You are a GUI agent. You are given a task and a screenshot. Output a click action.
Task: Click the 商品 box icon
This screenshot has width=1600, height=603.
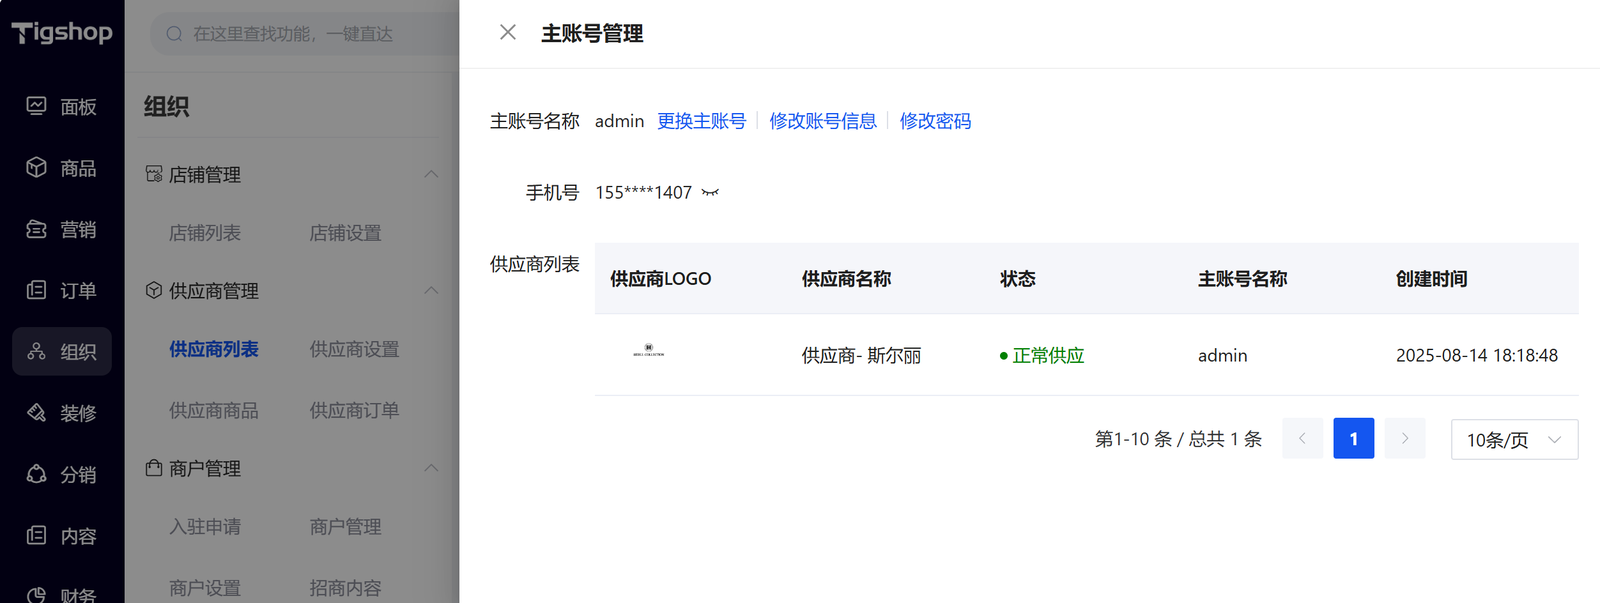pos(37,167)
